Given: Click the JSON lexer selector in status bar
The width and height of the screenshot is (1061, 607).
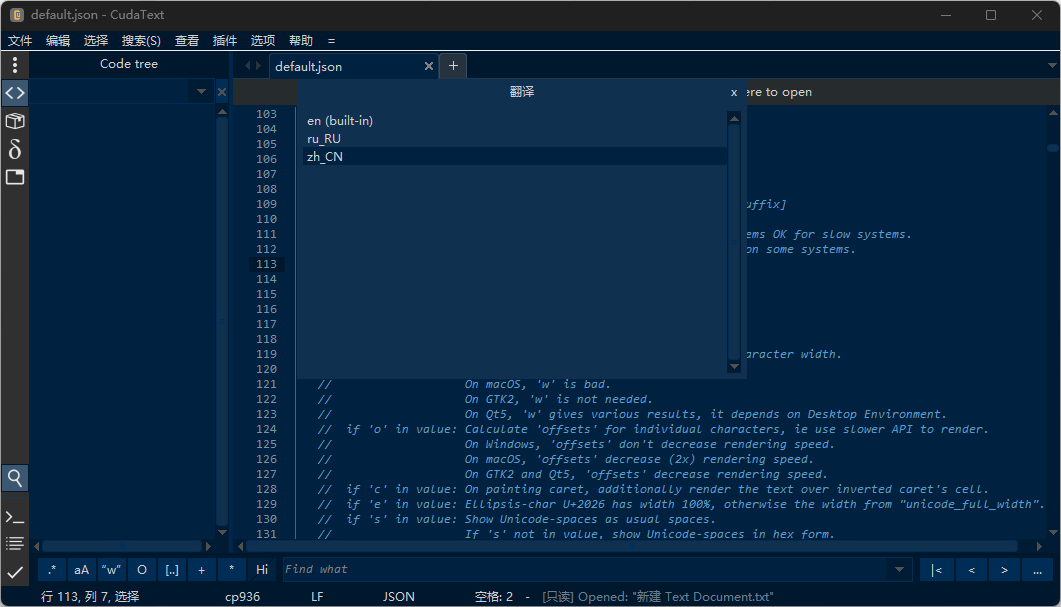Looking at the screenshot, I should pos(398,596).
